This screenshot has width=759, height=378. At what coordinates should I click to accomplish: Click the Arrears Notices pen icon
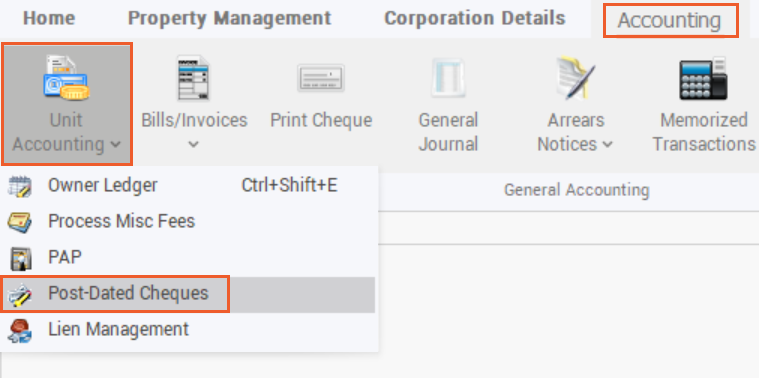pos(575,78)
